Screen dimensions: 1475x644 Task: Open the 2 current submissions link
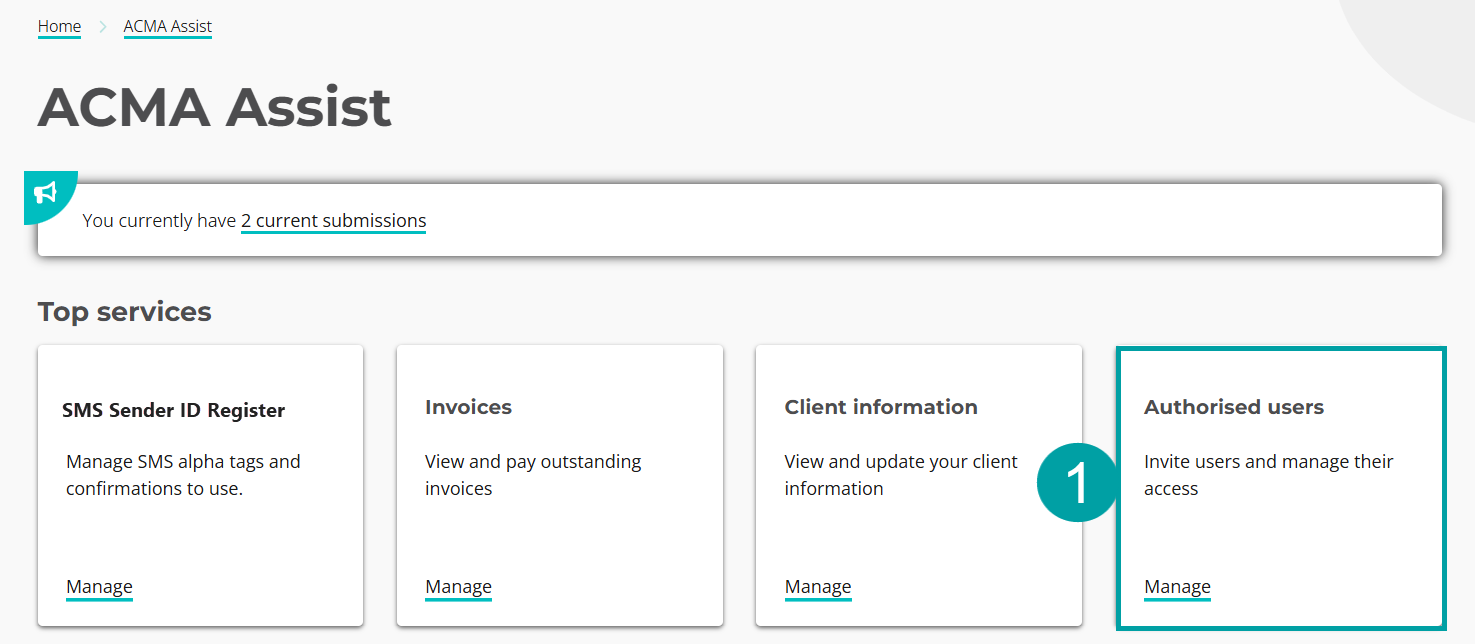tap(333, 220)
